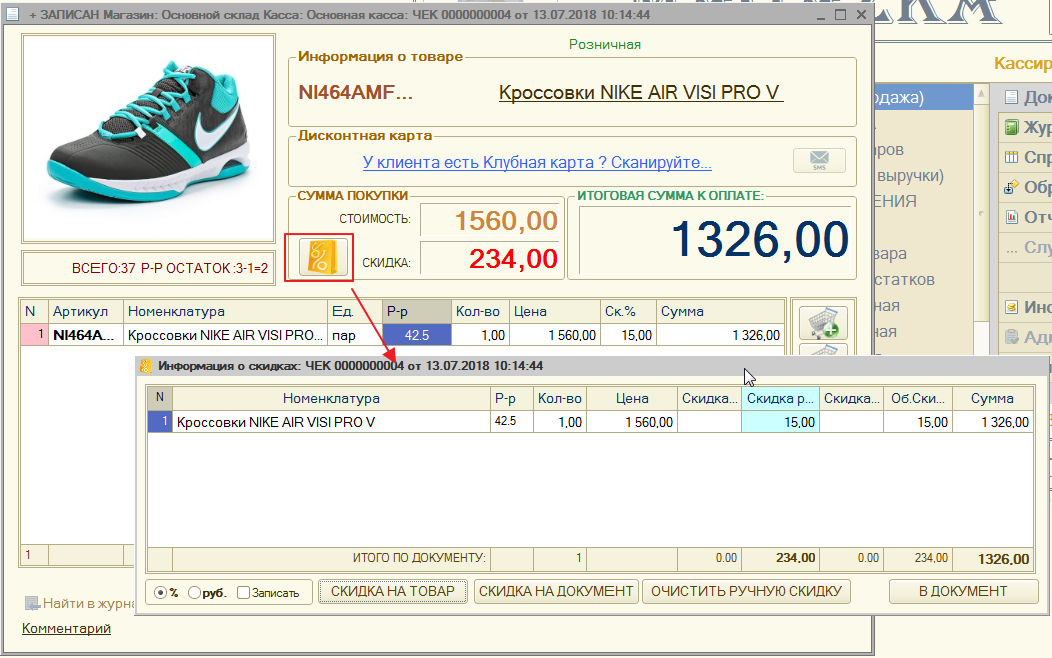
Task: Click 'Ск.%' column header in receipt table
Action: [x=629, y=312]
